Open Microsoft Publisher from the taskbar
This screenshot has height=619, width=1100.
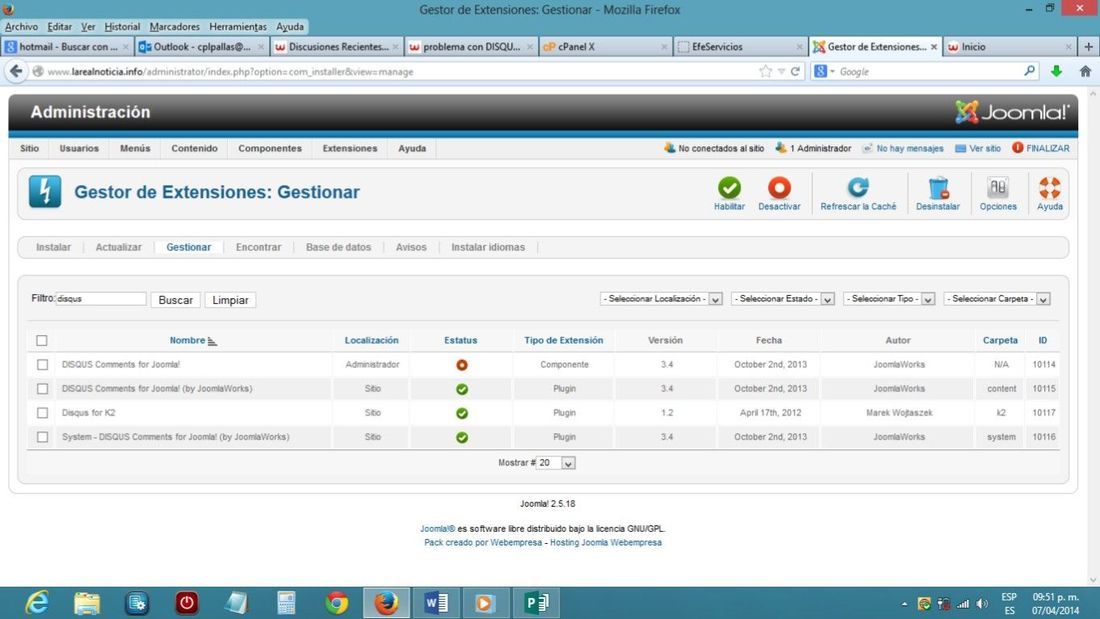[536, 603]
